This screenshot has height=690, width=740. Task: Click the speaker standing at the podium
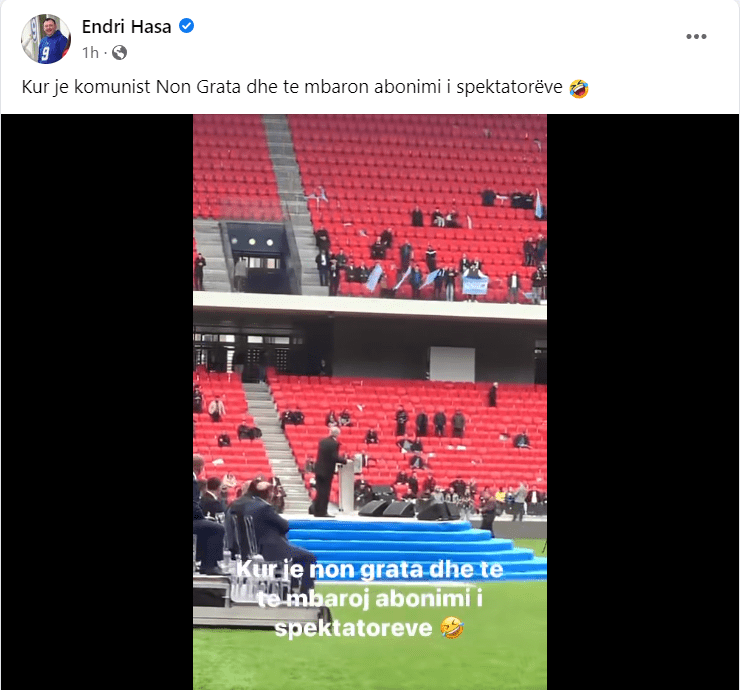click(328, 474)
